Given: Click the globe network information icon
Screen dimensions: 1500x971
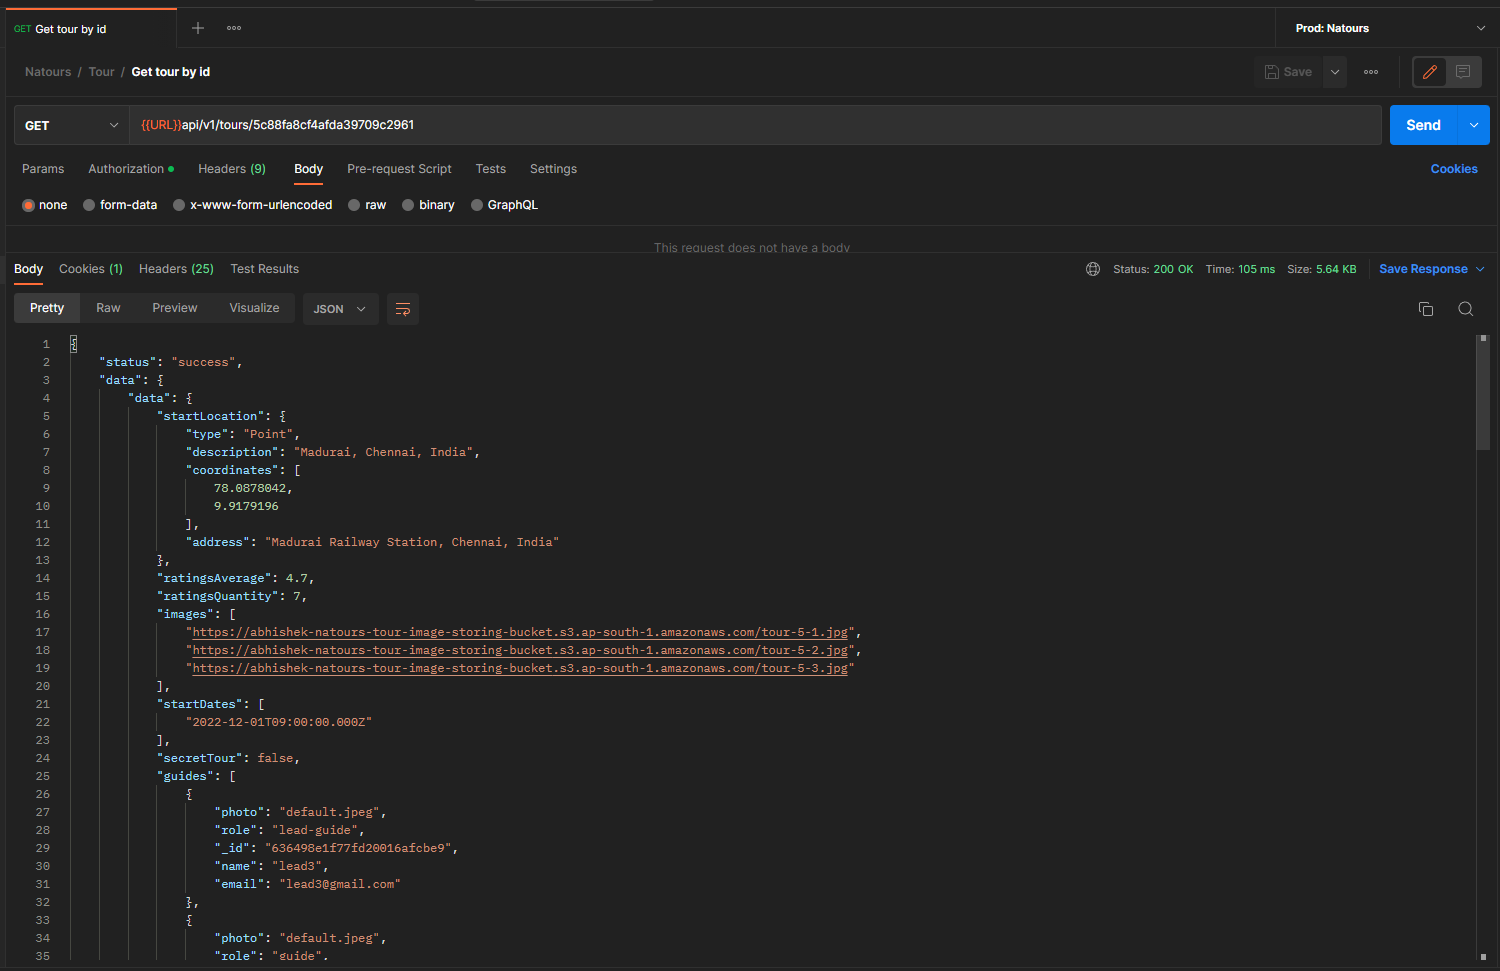Looking at the screenshot, I should tap(1093, 268).
